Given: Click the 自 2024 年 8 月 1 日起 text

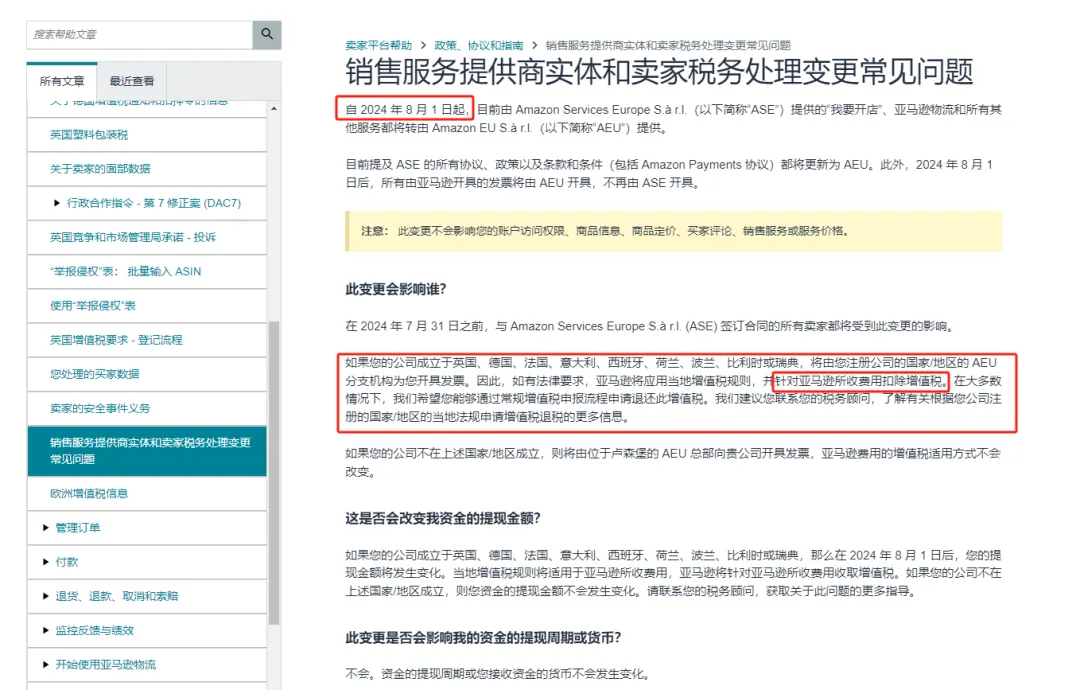Looking at the screenshot, I should click(x=407, y=109).
